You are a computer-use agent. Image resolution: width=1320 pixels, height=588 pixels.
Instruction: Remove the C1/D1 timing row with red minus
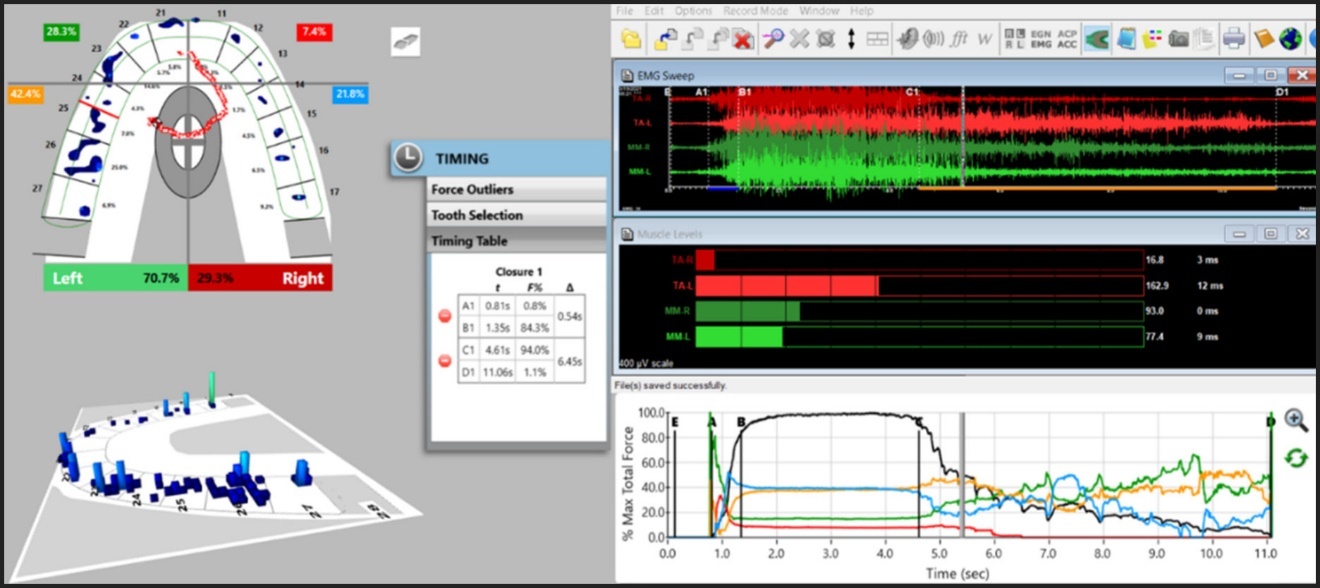tap(446, 361)
